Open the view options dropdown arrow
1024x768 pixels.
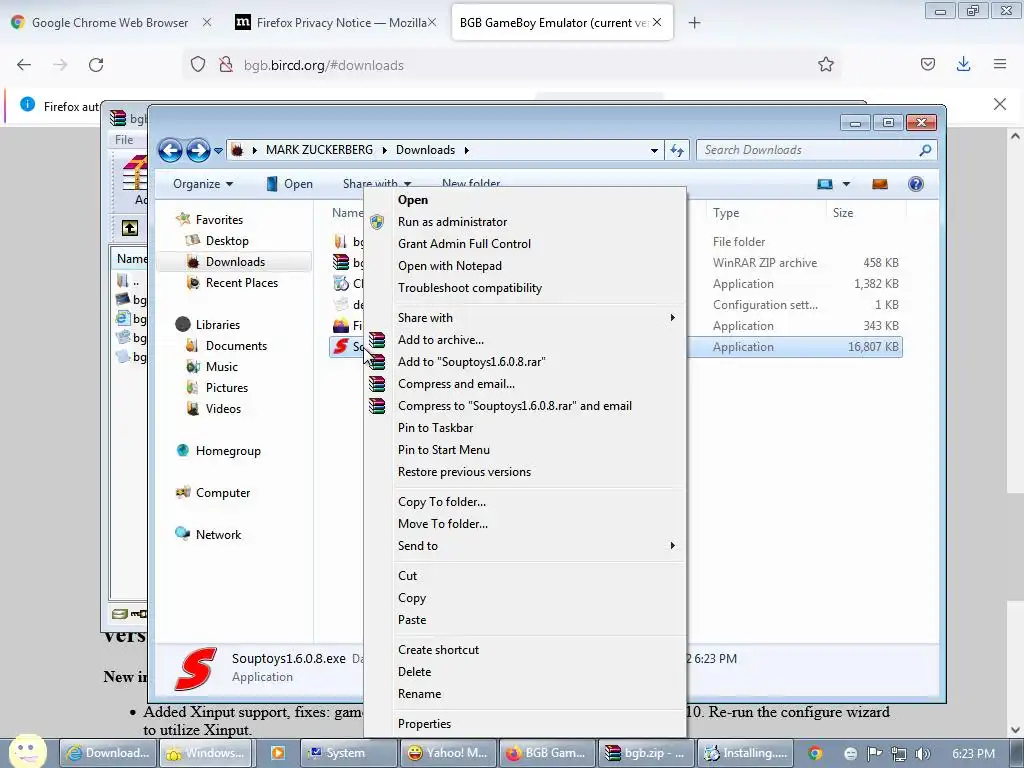[x=846, y=184]
